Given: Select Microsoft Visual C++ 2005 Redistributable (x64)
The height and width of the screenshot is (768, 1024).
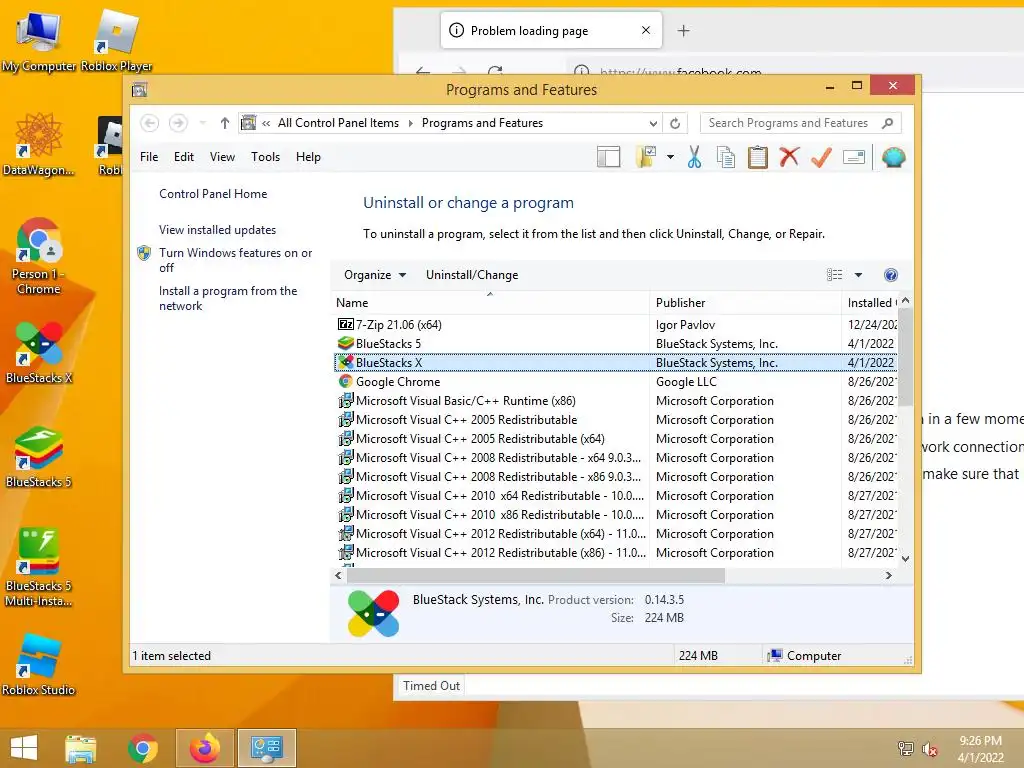Looking at the screenshot, I should click(615, 439).
